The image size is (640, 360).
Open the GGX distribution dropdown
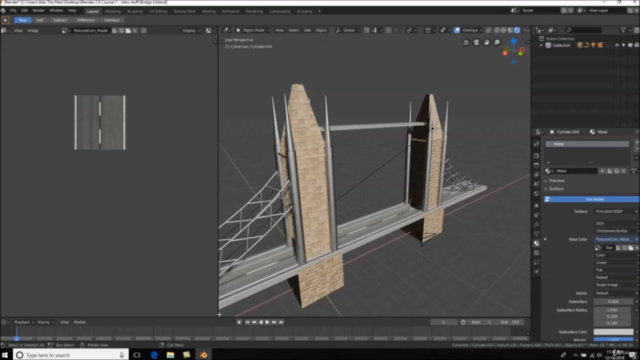(x=616, y=224)
